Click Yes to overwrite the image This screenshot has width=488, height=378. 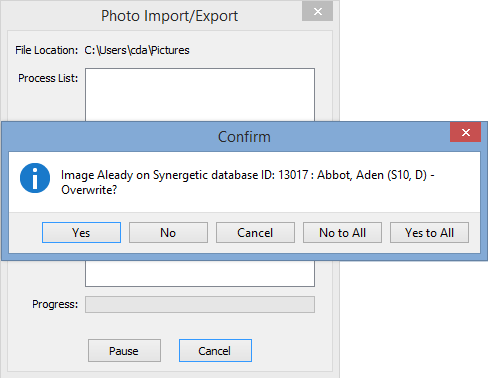(x=81, y=232)
